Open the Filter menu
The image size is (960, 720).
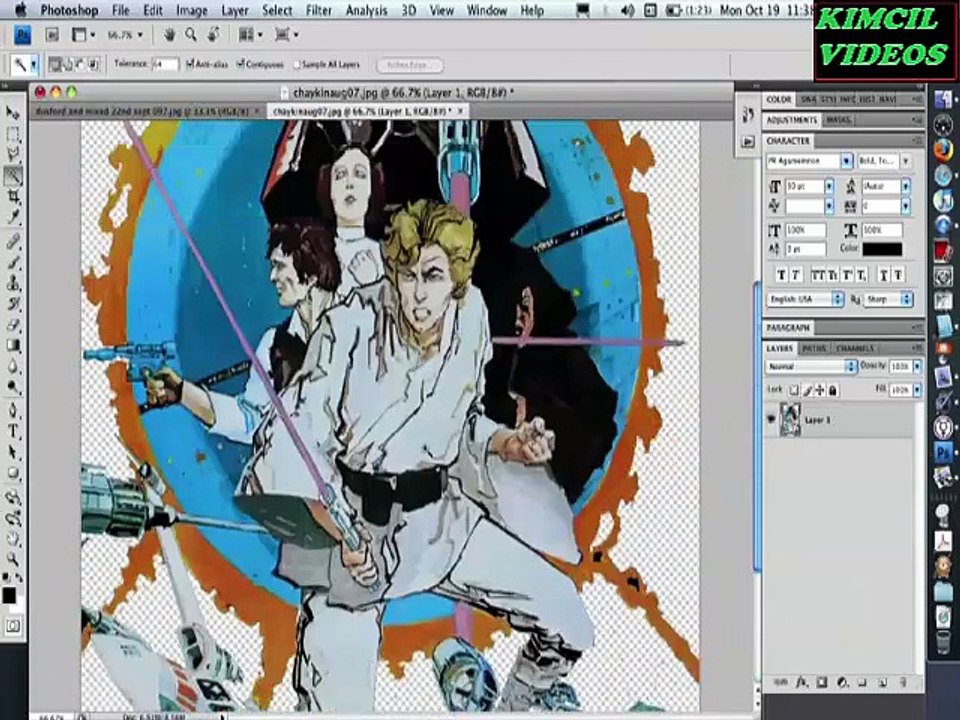click(318, 10)
